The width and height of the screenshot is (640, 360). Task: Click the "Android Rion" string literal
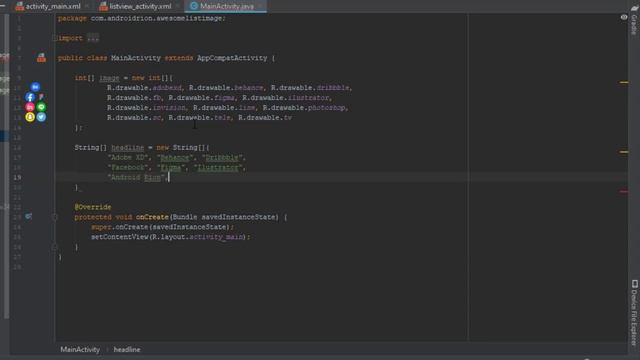(136, 177)
